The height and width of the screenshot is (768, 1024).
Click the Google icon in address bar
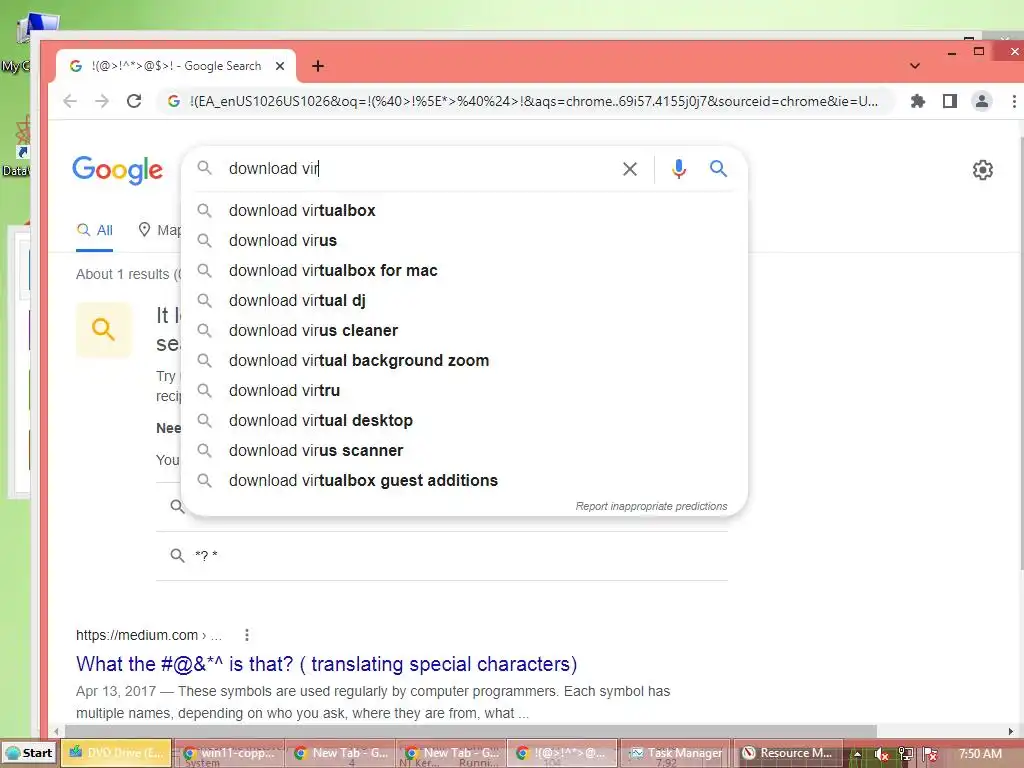(x=174, y=101)
